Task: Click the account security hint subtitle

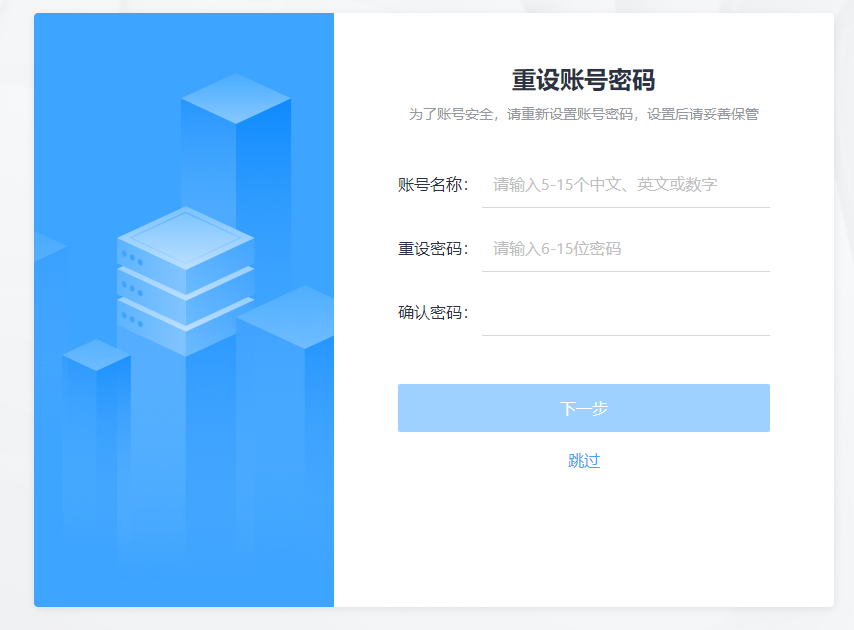Action: point(583,114)
